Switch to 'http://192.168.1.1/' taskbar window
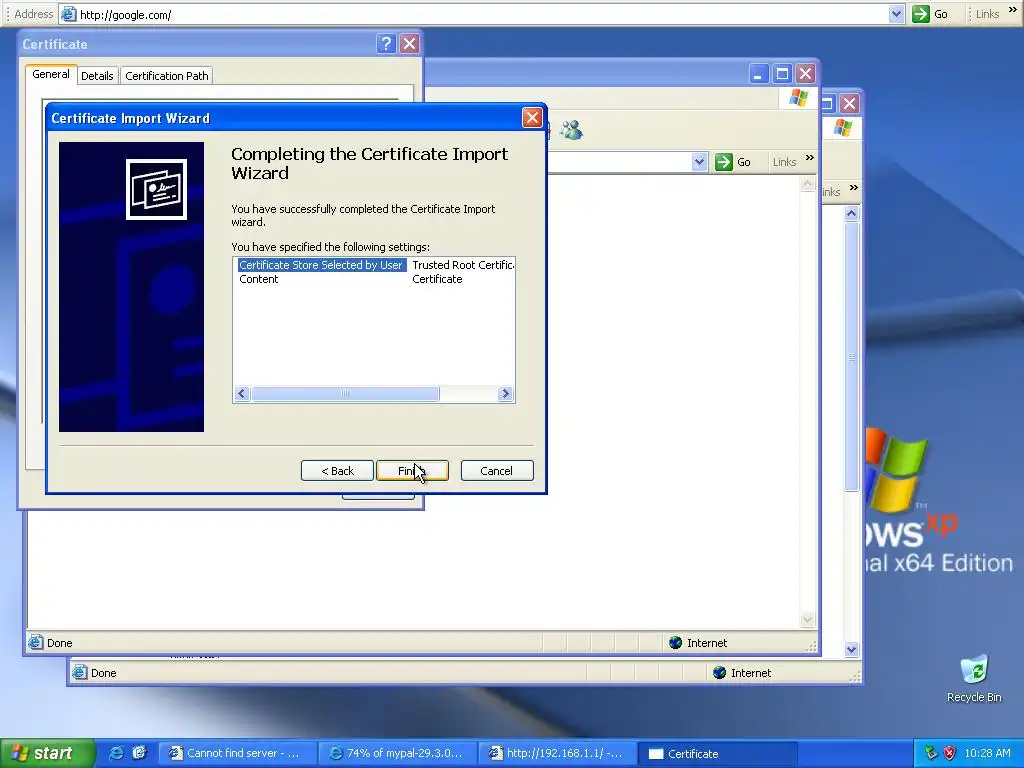Viewport: 1024px width, 768px height. pyautogui.click(x=557, y=753)
